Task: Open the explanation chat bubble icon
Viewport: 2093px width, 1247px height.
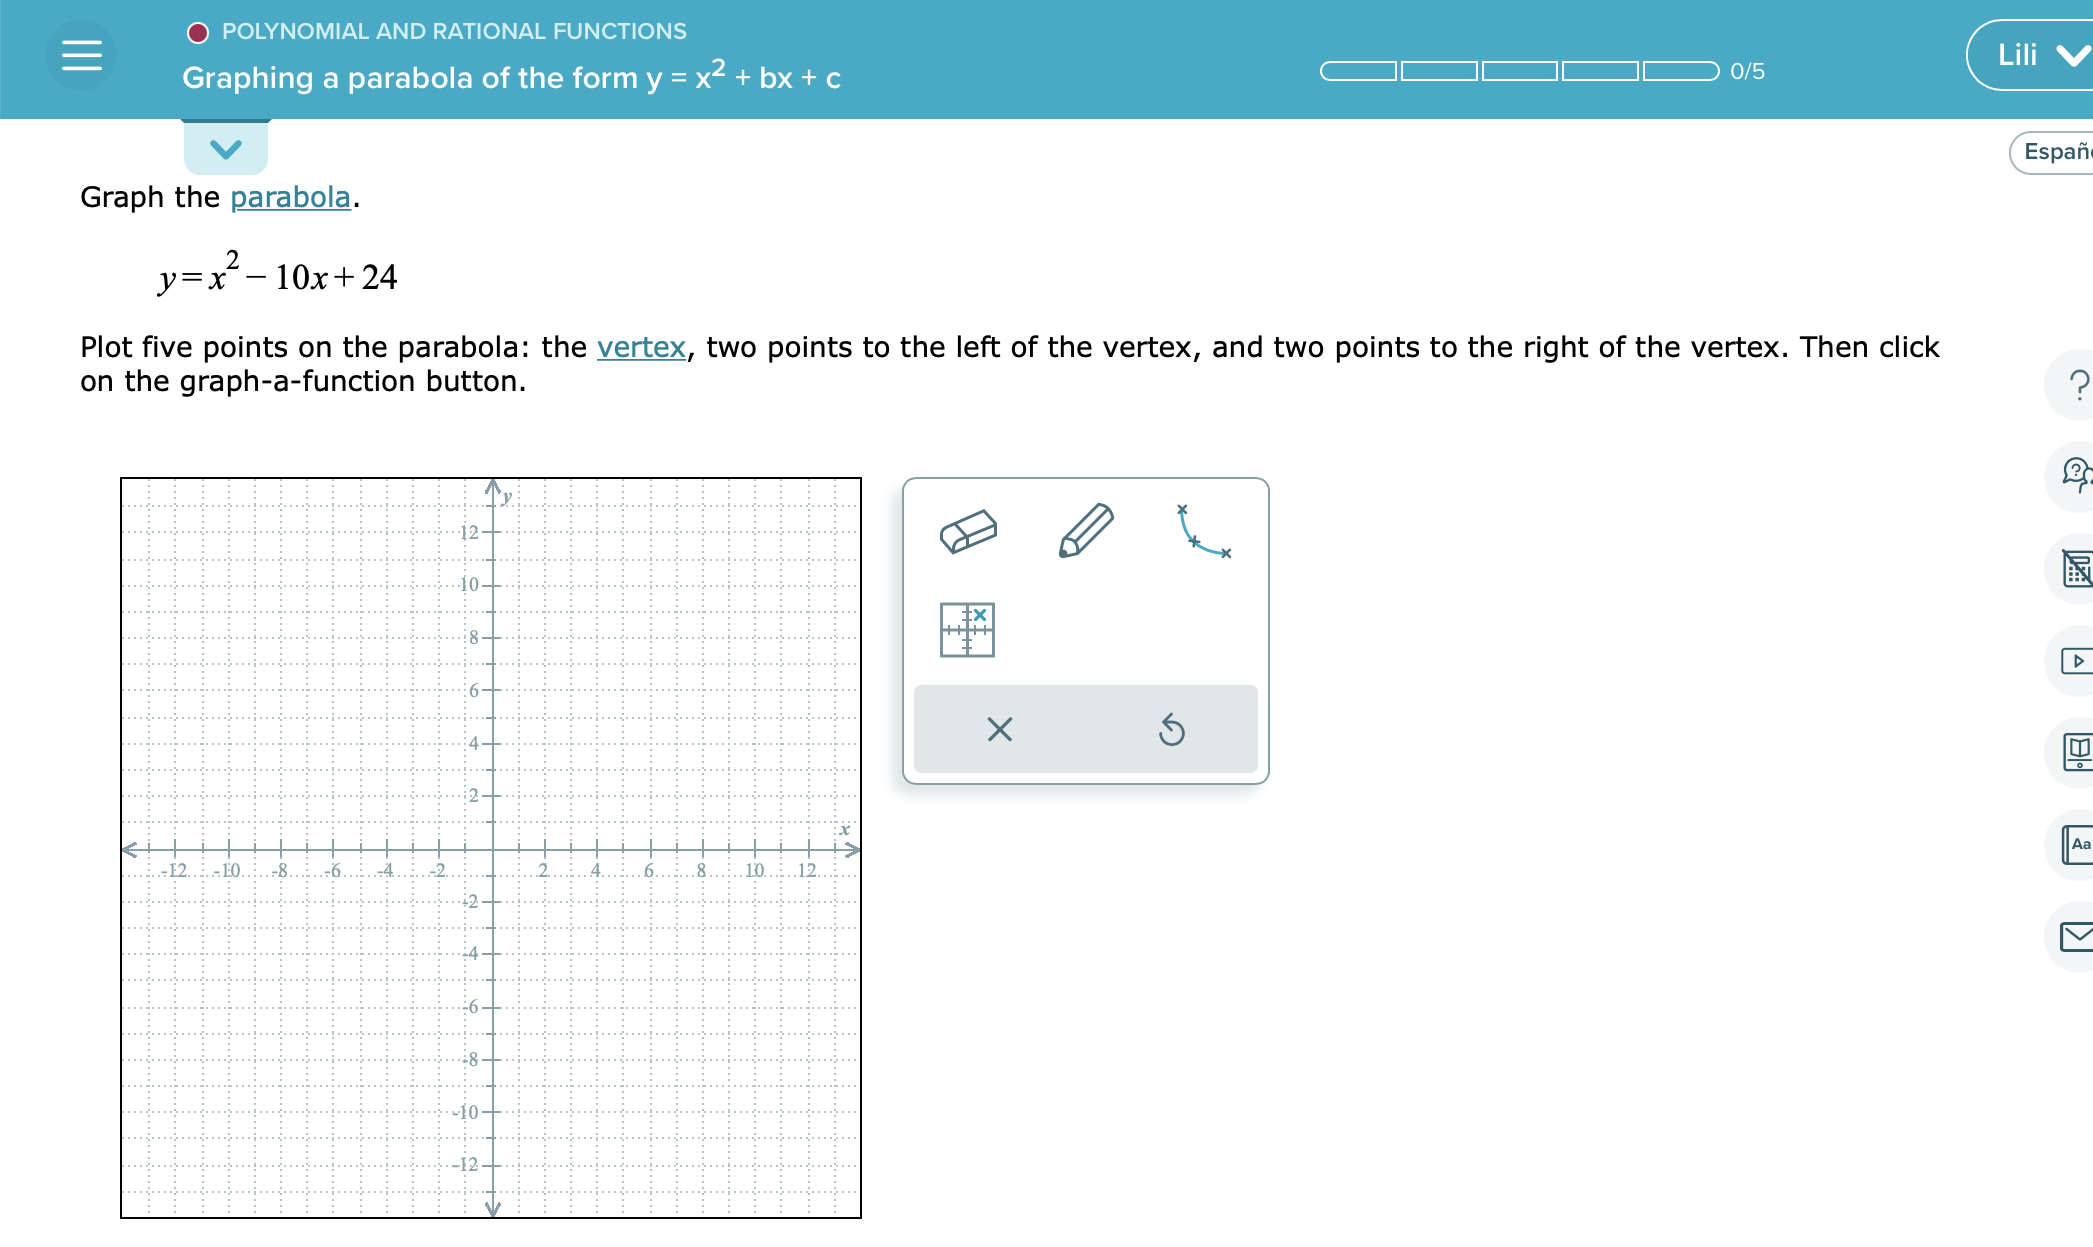Action: click(x=2077, y=477)
